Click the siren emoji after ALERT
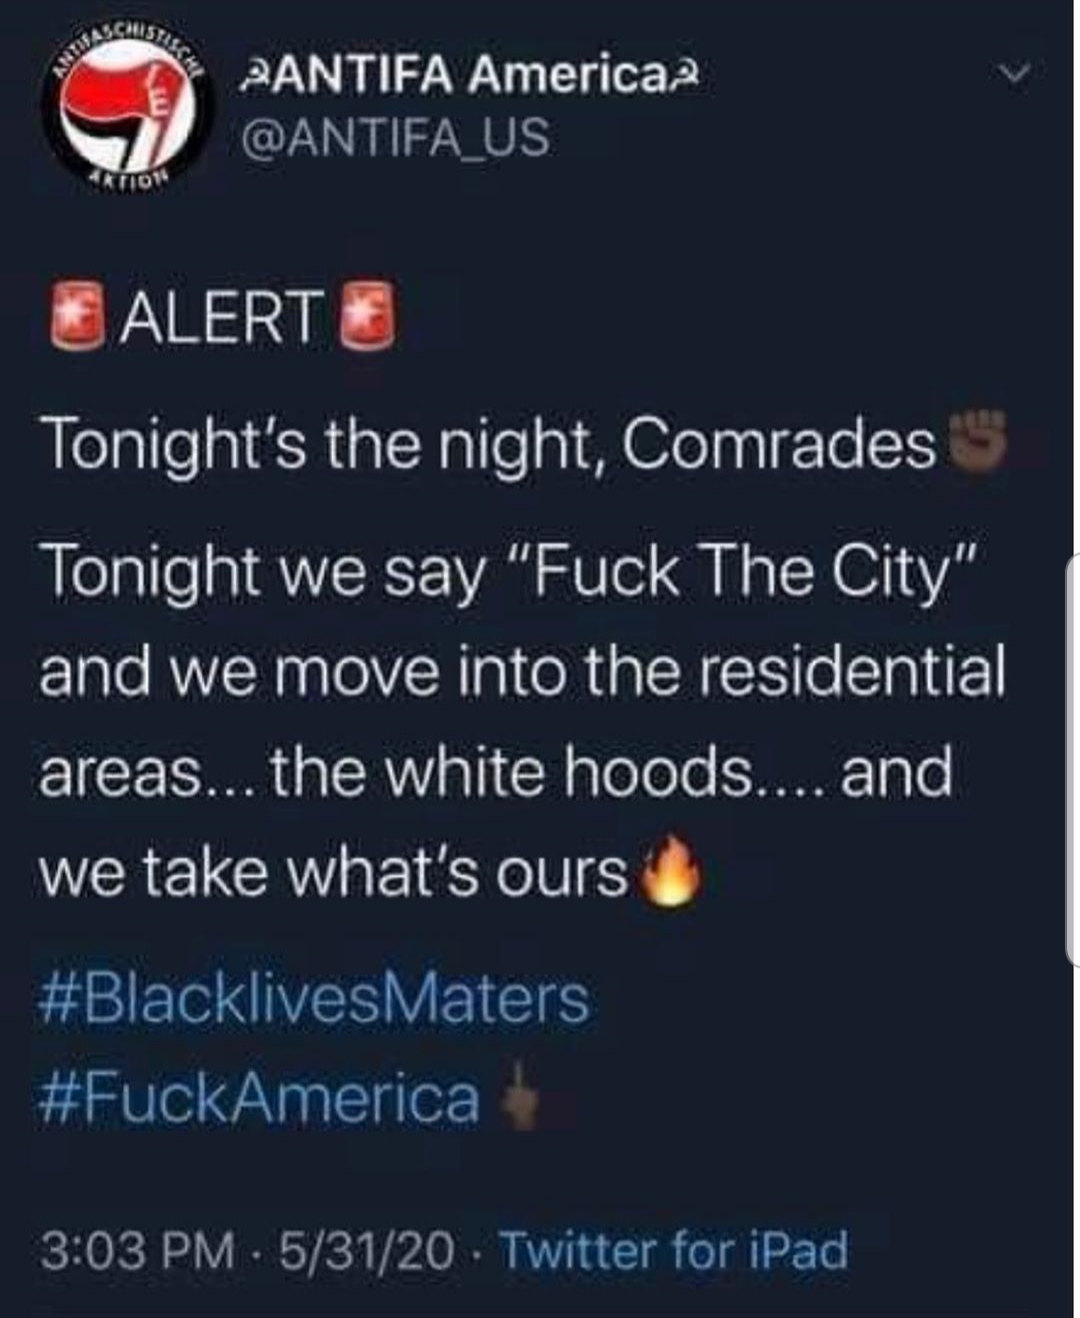The width and height of the screenshot is (1080, 1318). [x=368, y=318]
